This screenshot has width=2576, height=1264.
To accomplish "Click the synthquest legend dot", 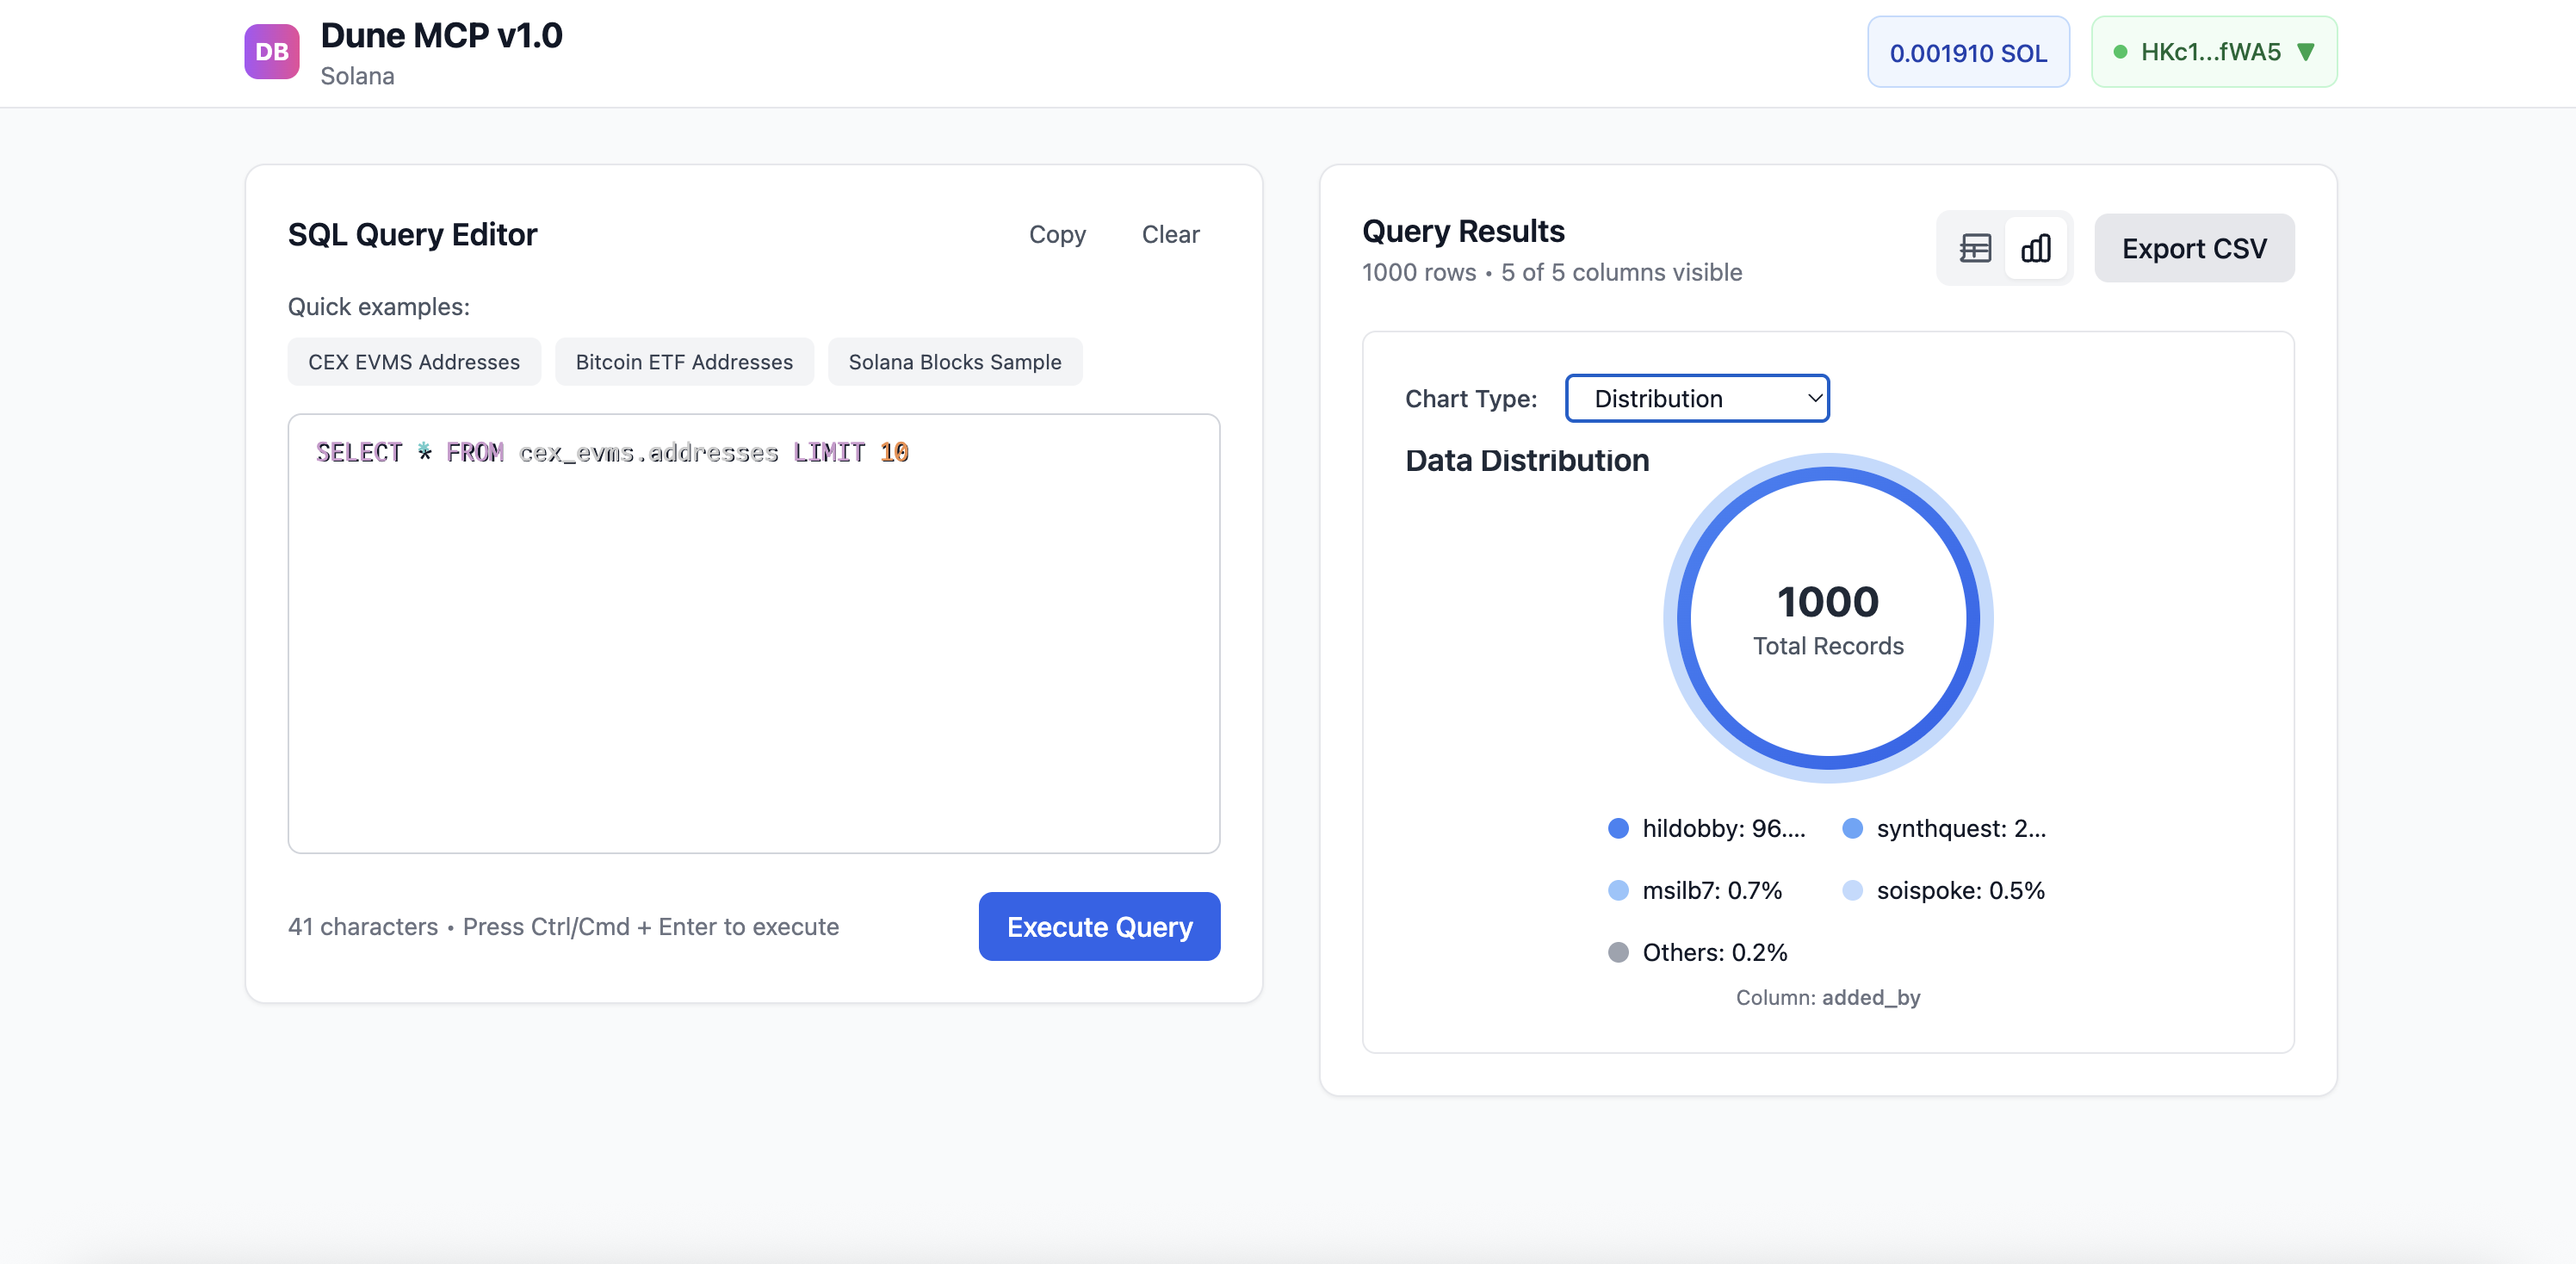I will (x=1852, y=828).
